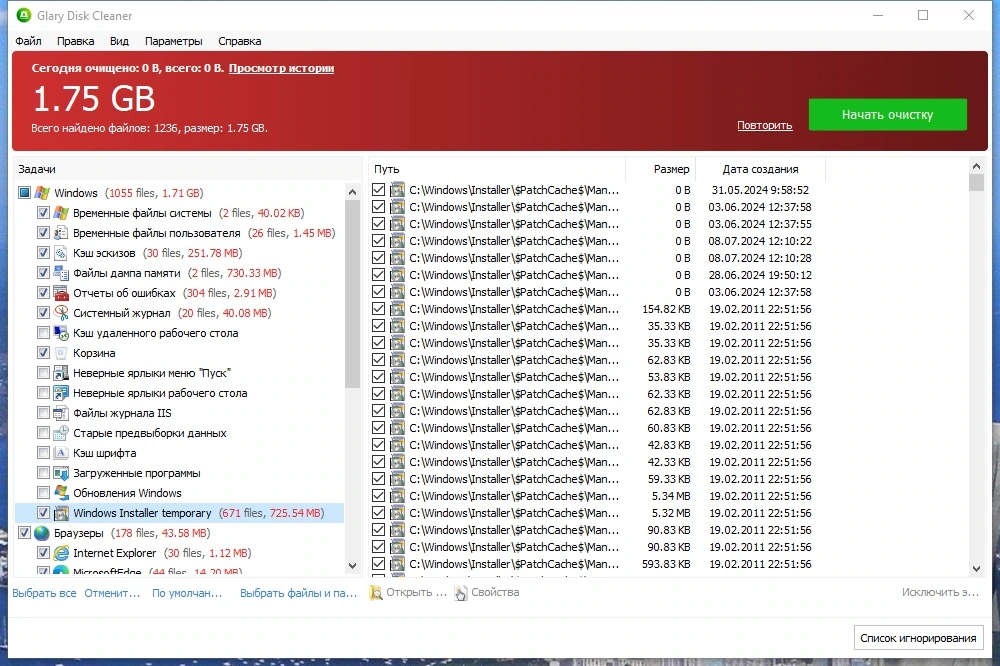
Task: Click the Начать очистку button
Action: pyautogui.click(x=887, y=114)
